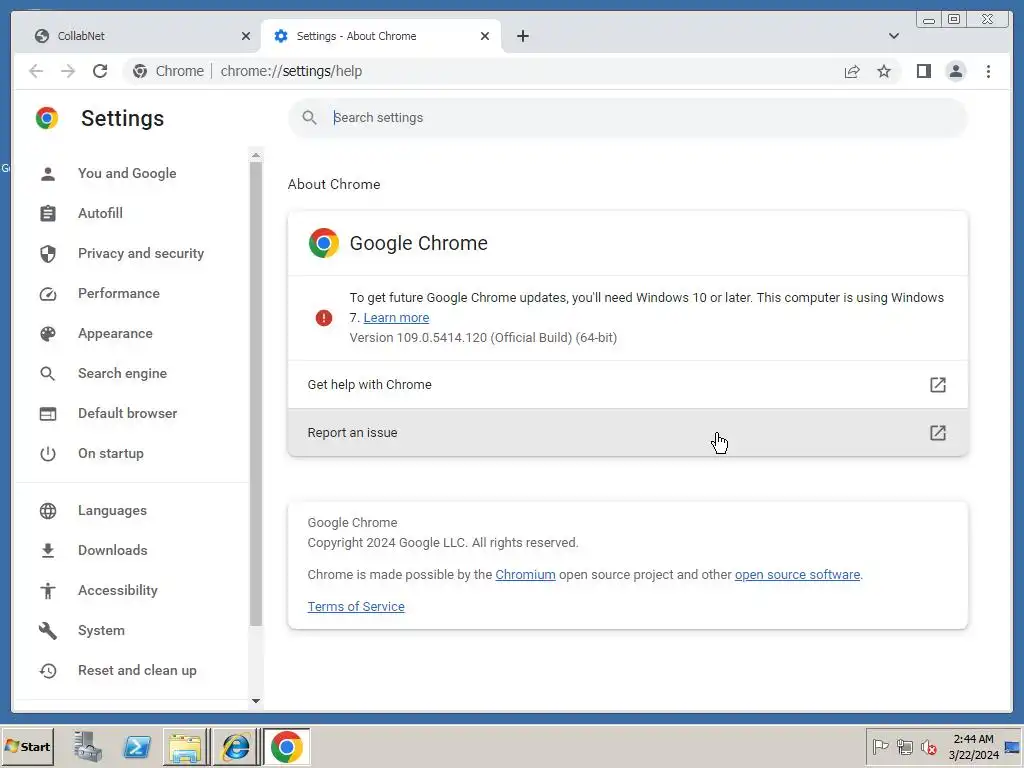Open Autofill settings
Screen dimensions: 1024x768
pos(101,213)
